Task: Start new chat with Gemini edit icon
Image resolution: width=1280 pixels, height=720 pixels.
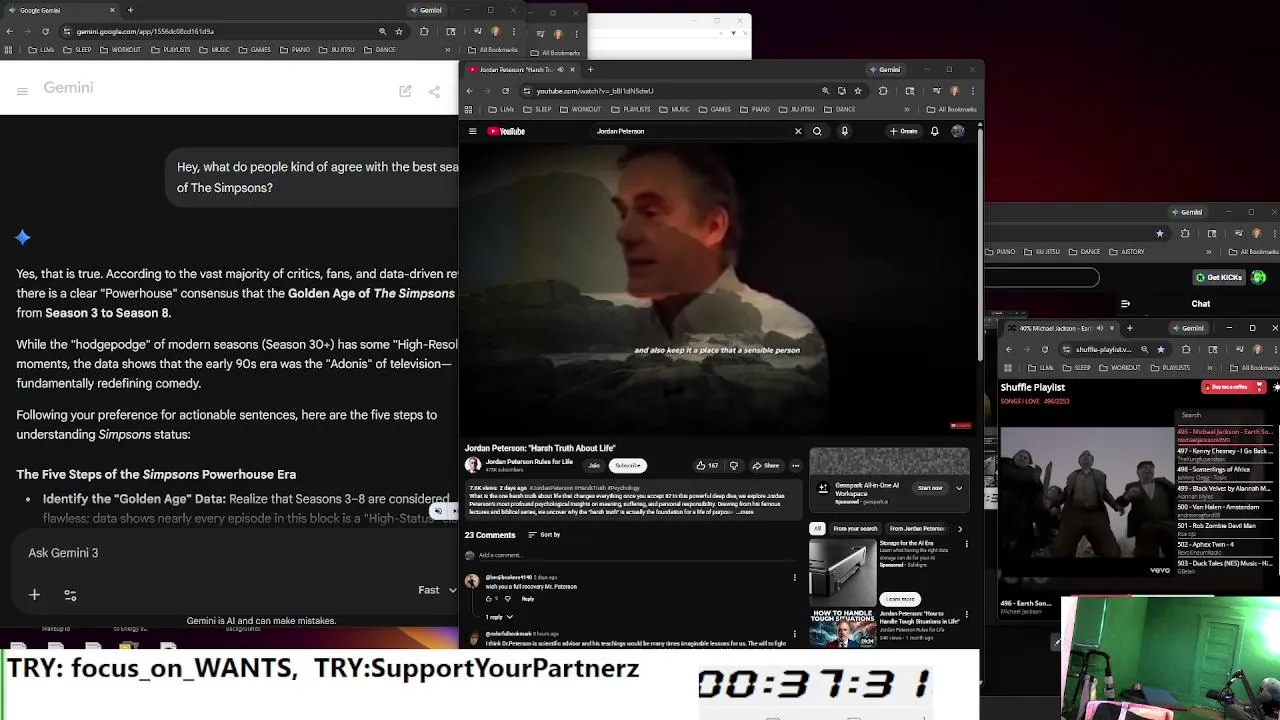Action: (x=405, y=91)
